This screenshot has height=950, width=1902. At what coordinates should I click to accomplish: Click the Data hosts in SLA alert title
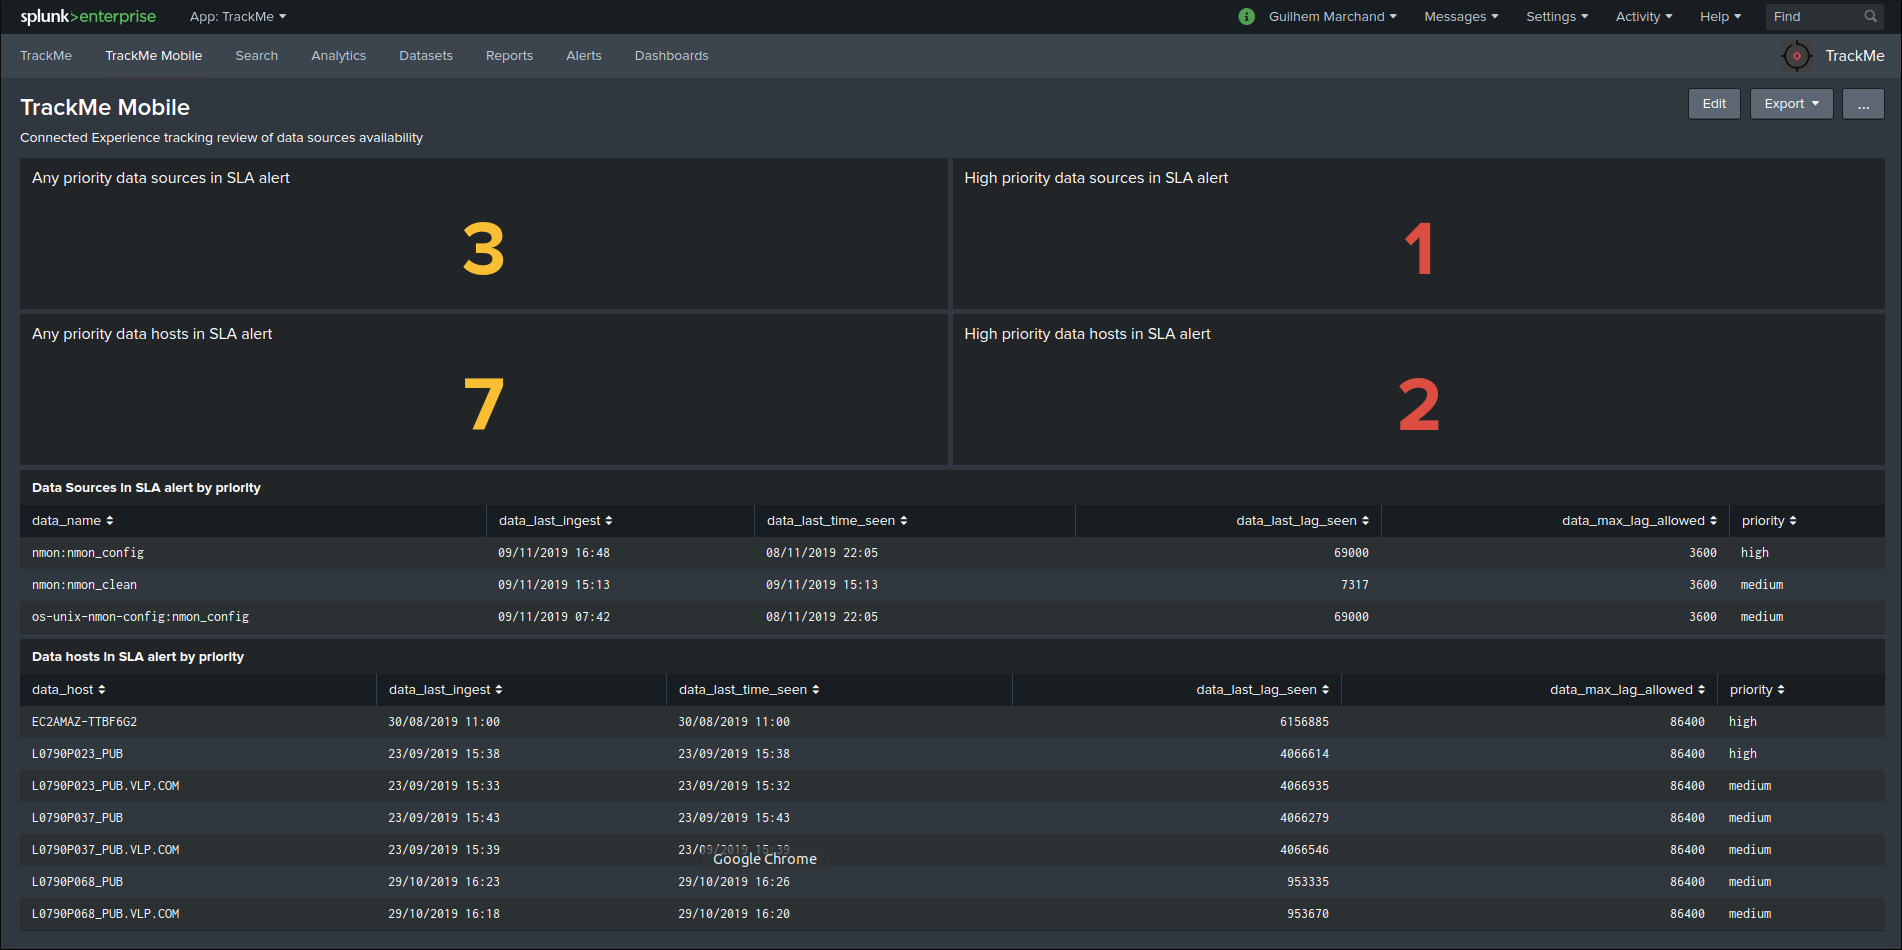click(138, 657)
